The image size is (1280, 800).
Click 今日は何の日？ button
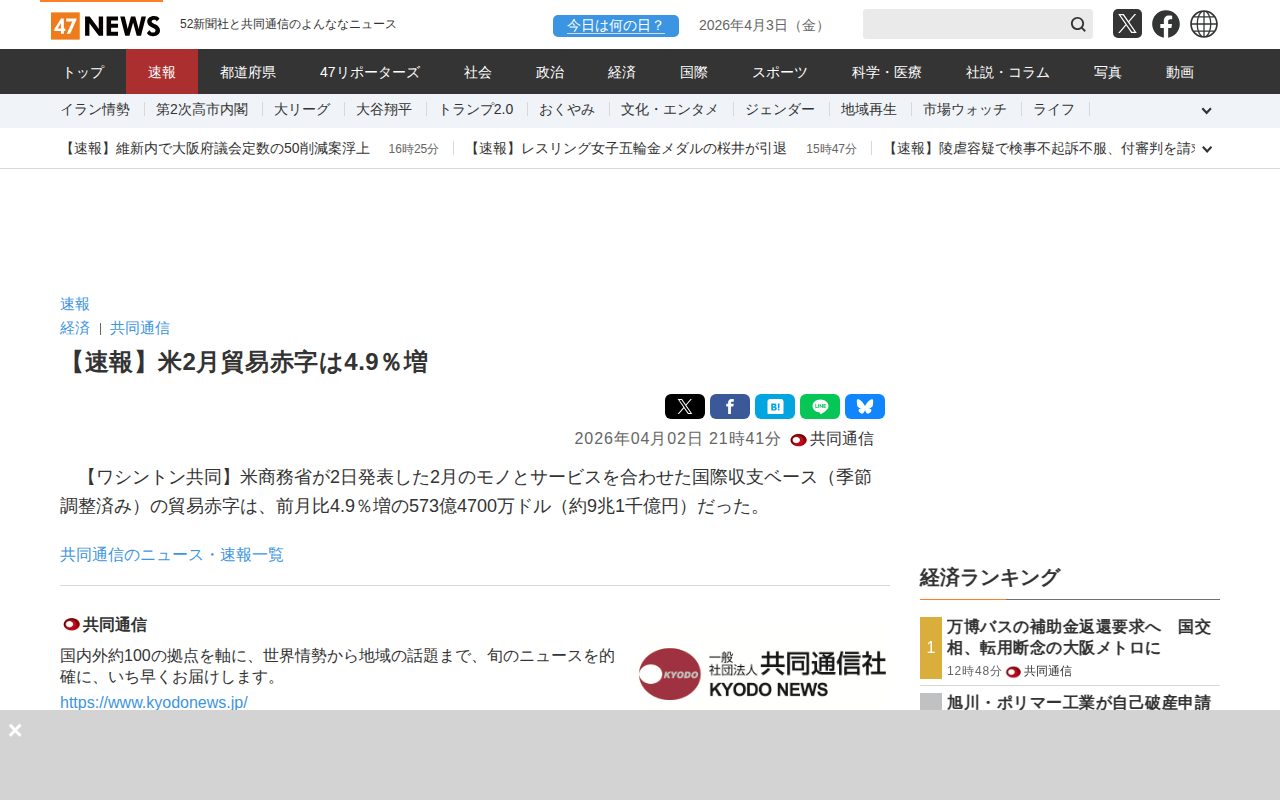point(616,26)
